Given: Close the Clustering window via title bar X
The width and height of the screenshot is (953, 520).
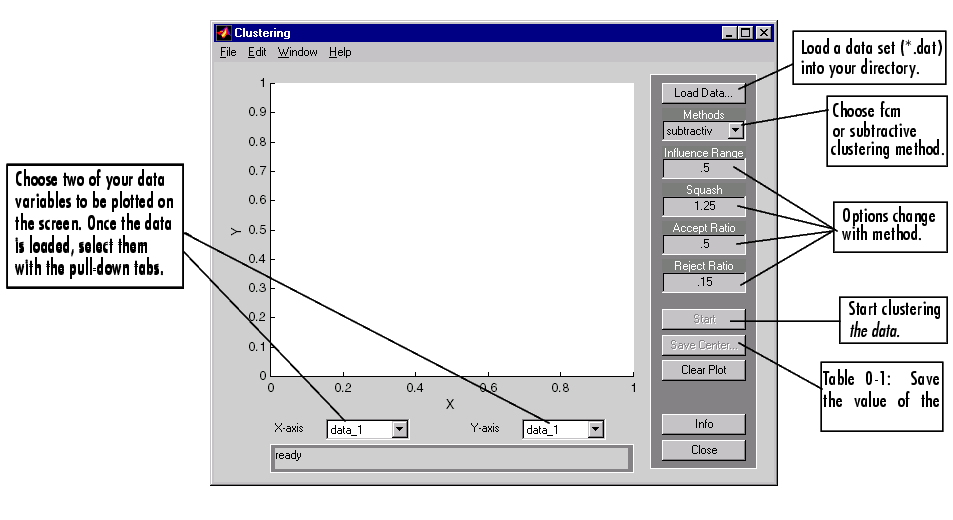Looking at the screenshot, I should 764,33.
